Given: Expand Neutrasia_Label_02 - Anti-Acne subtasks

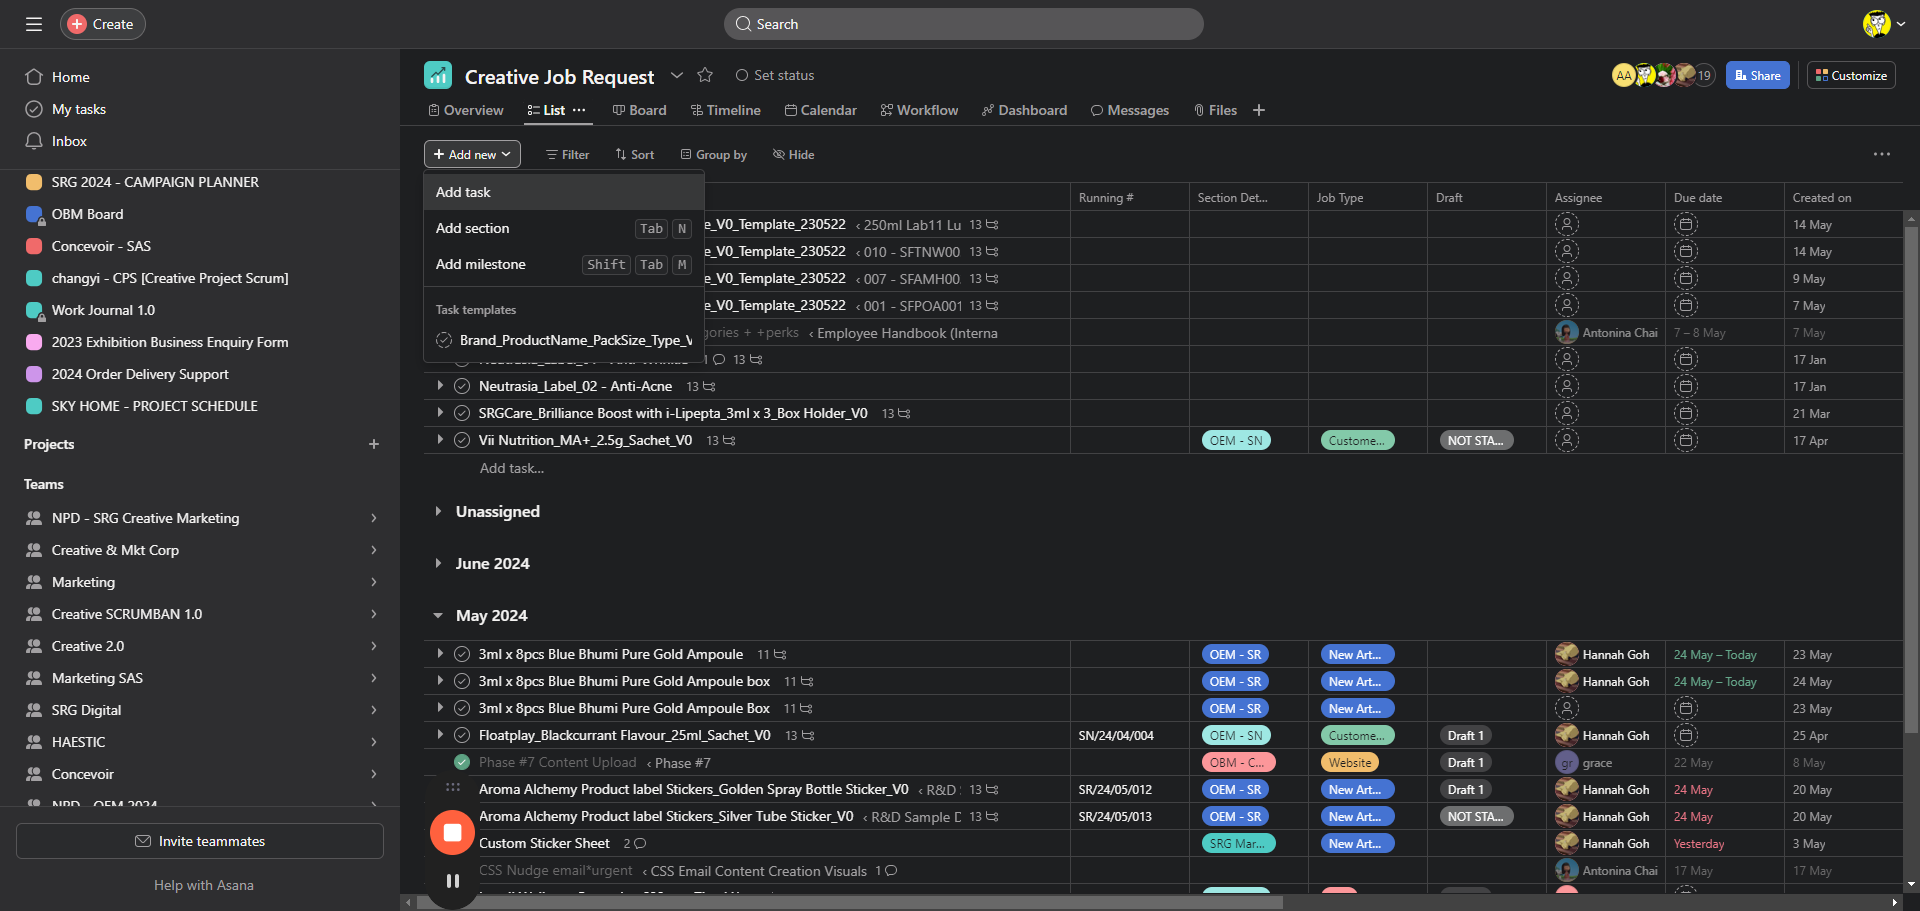Looking at the screenshot, I should coord(440,386).
